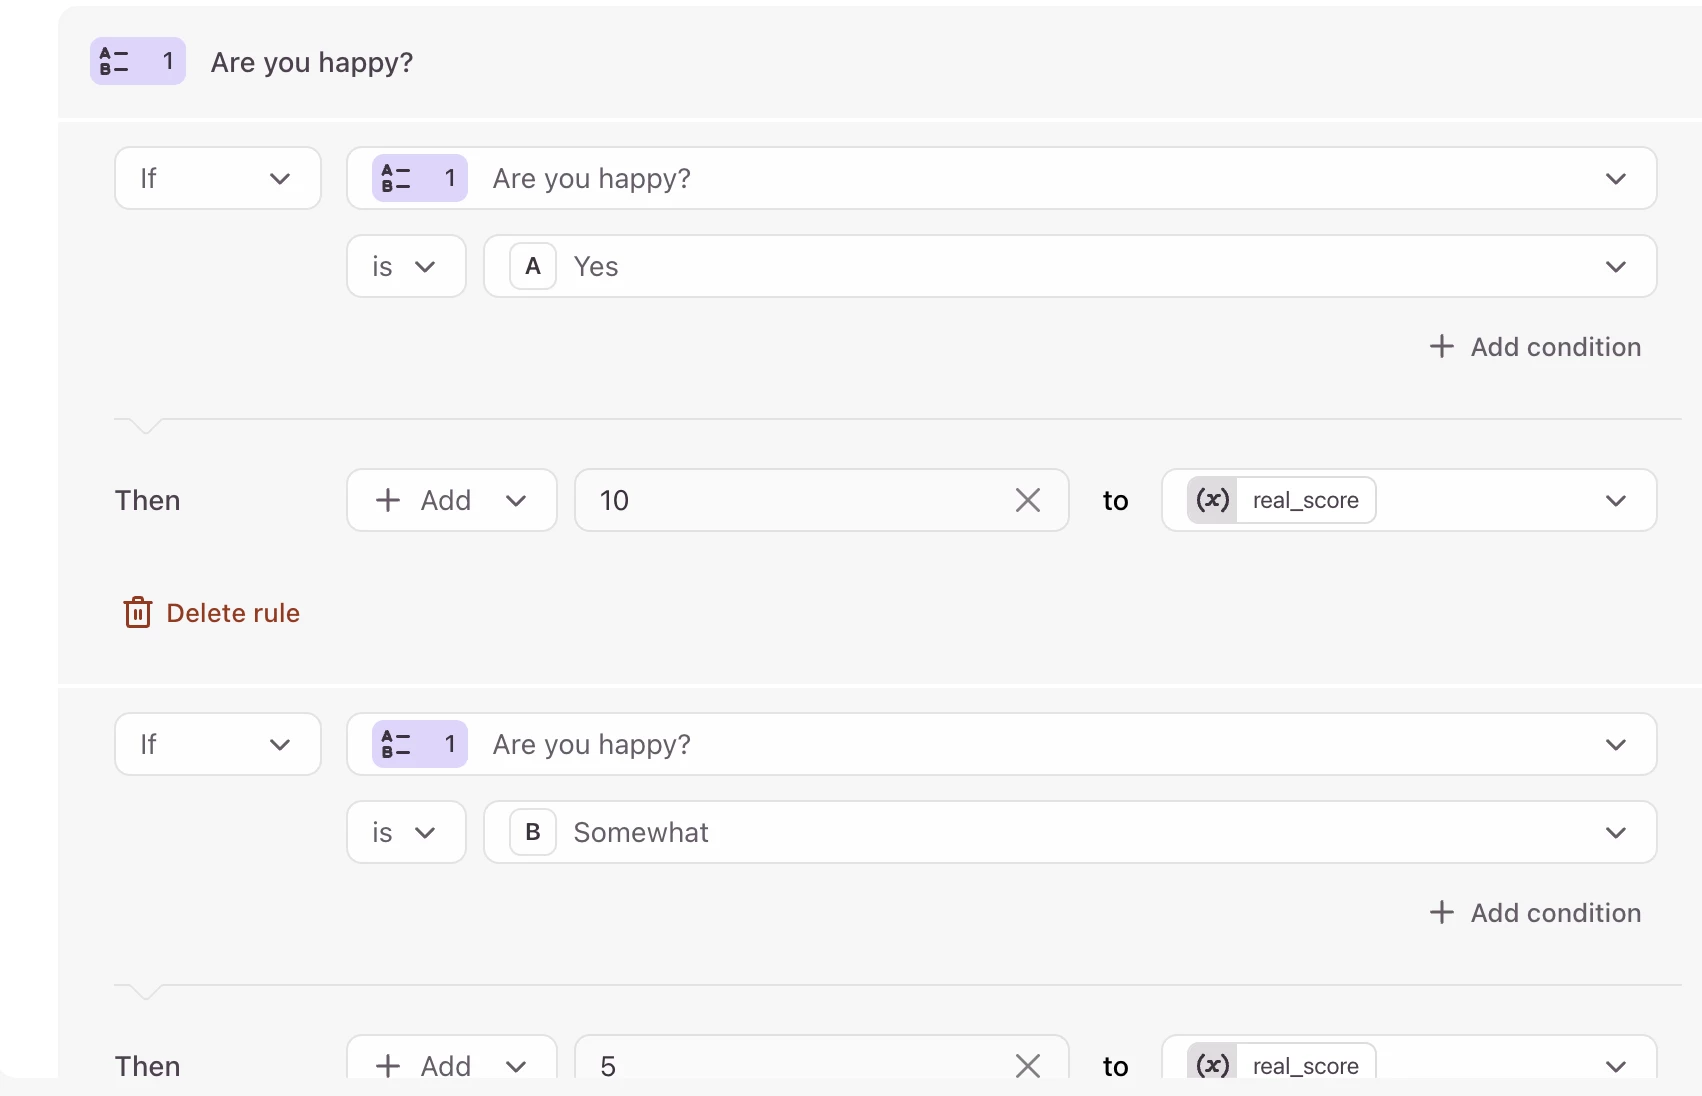The width and height of the screenshot is (1702, 1096).
Task: Click plus icon of first Add condition
Action: (1441, 347)
